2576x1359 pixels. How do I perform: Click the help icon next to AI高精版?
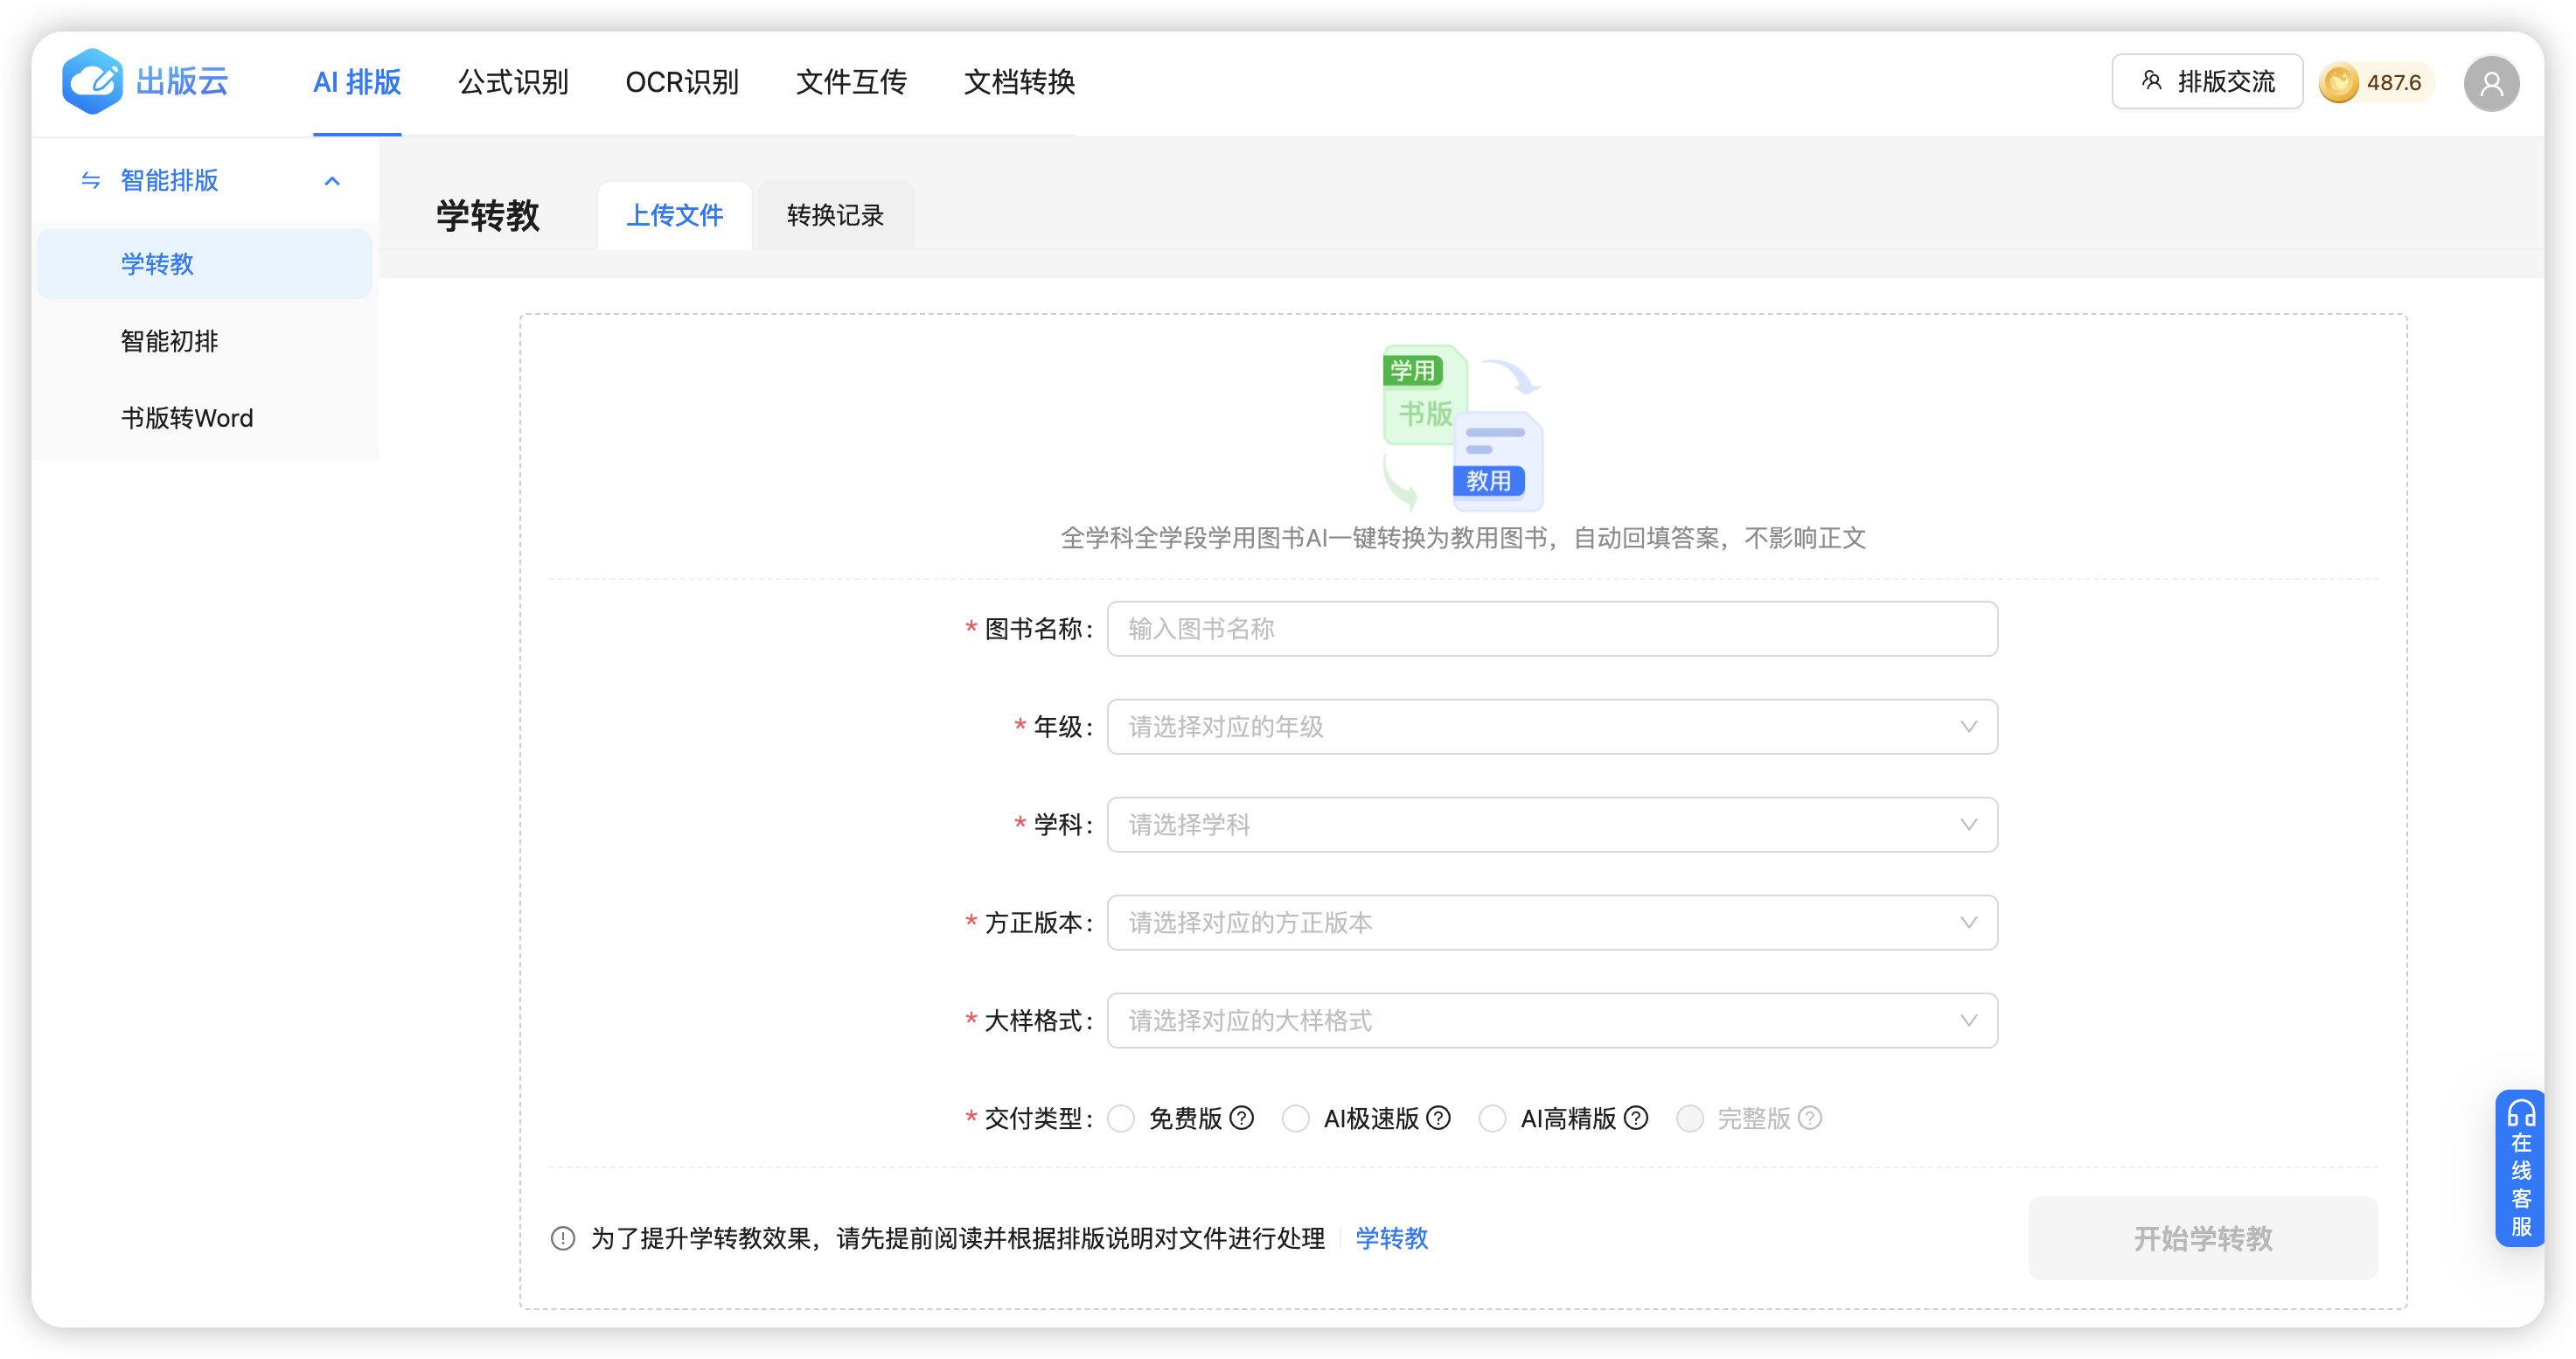point(1635,1118)
